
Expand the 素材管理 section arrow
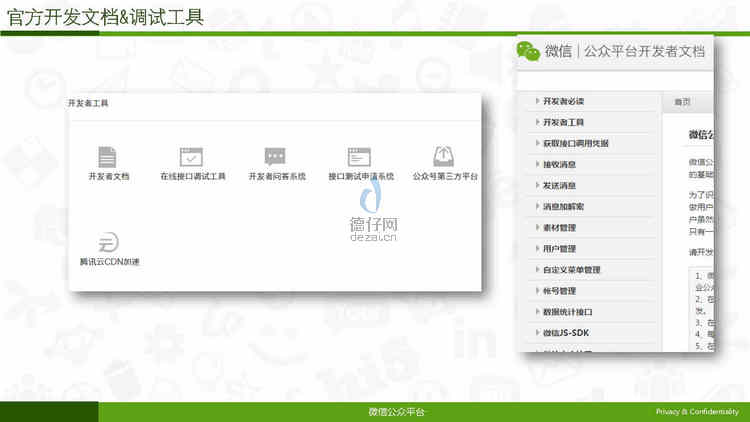pos(537,227)
